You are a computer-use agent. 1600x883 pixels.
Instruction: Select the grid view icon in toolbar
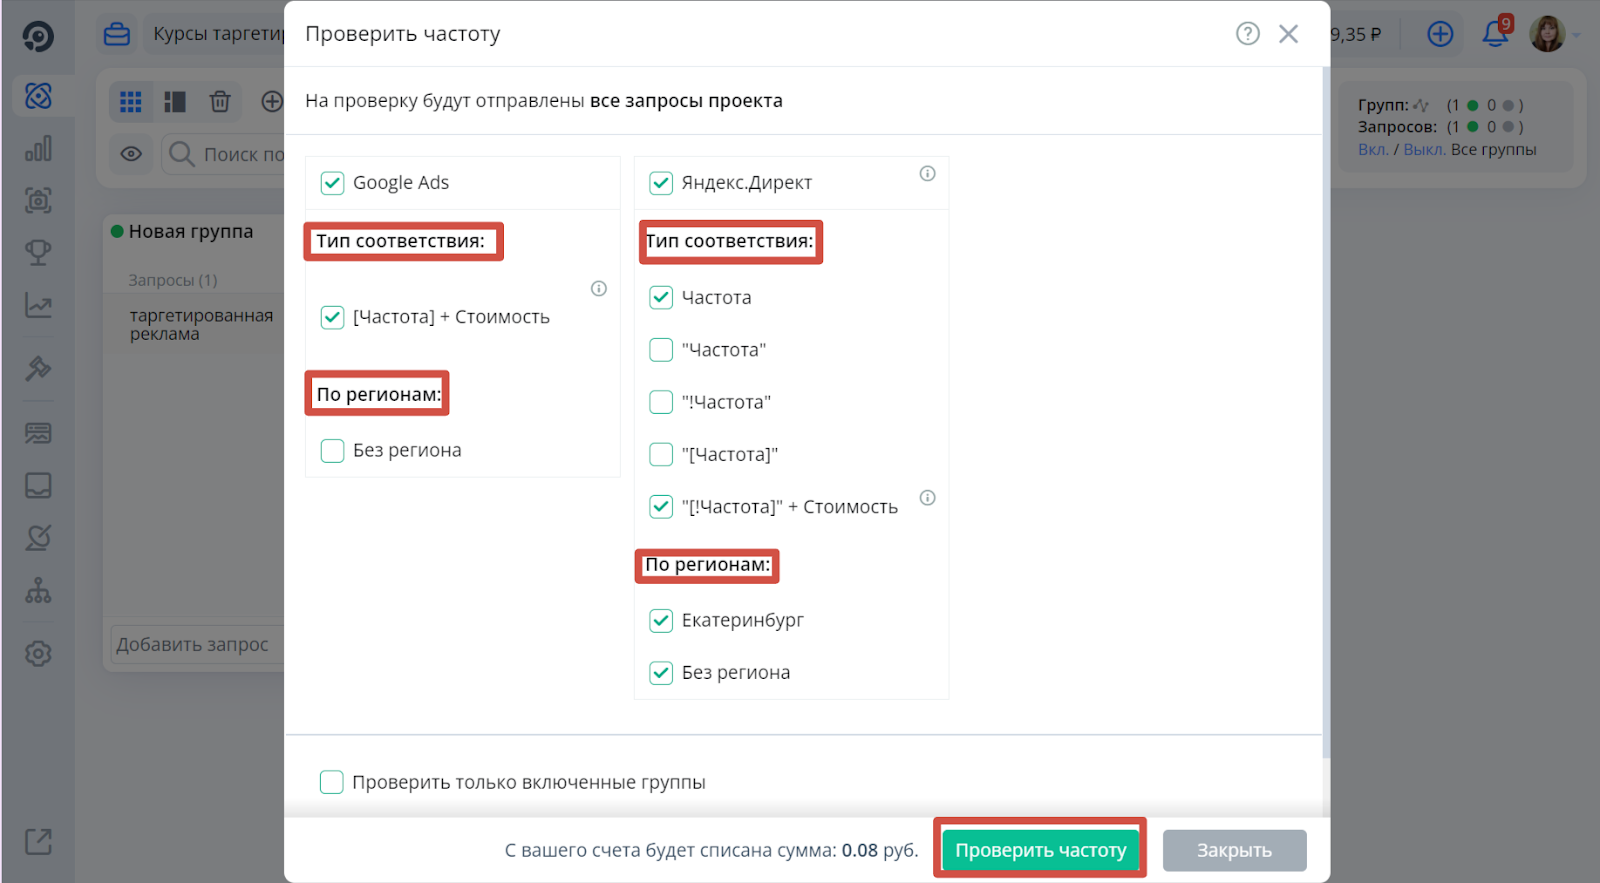coord(131,102)
